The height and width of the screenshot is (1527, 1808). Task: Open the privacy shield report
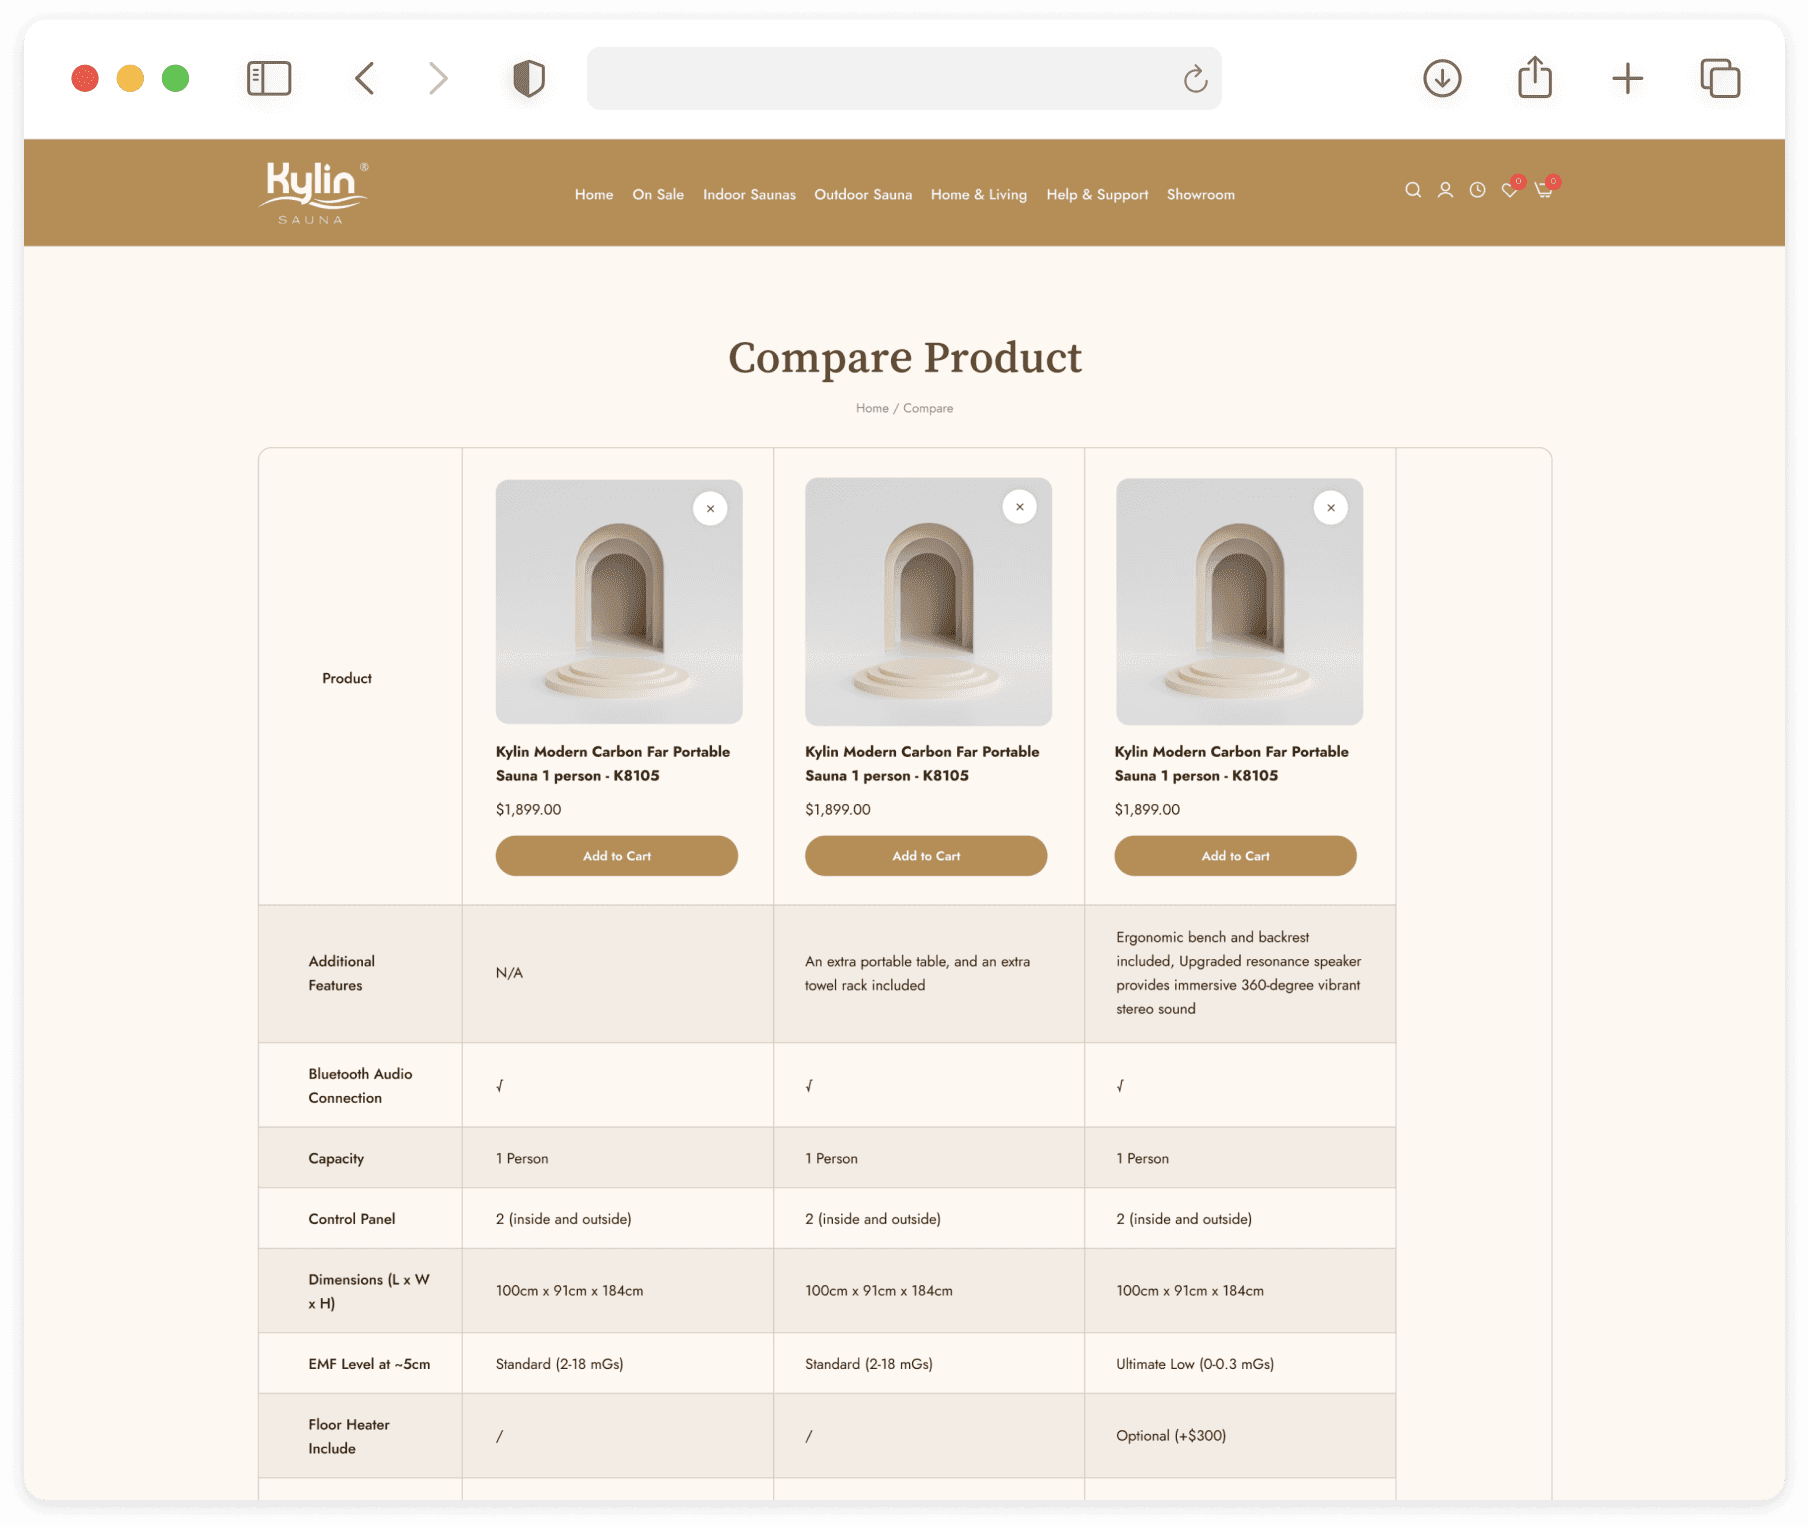click(x=529, y=78)
